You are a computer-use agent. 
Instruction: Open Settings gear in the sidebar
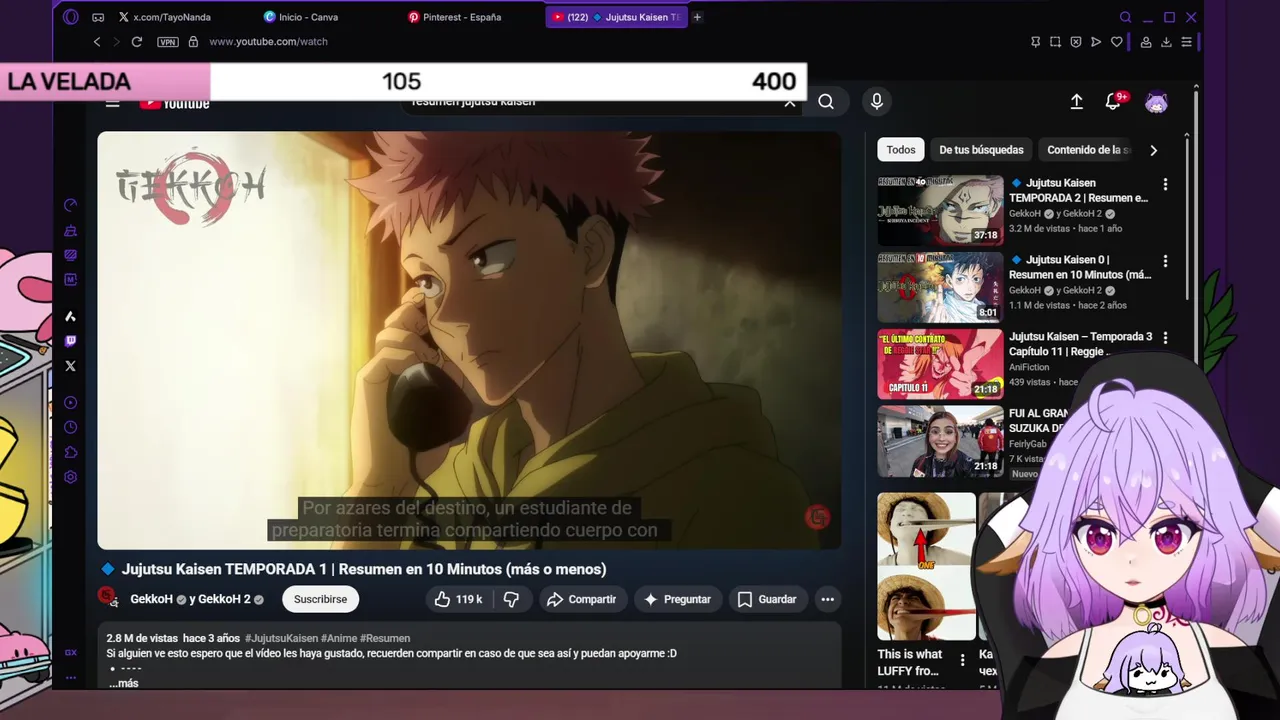coord(70,477)
